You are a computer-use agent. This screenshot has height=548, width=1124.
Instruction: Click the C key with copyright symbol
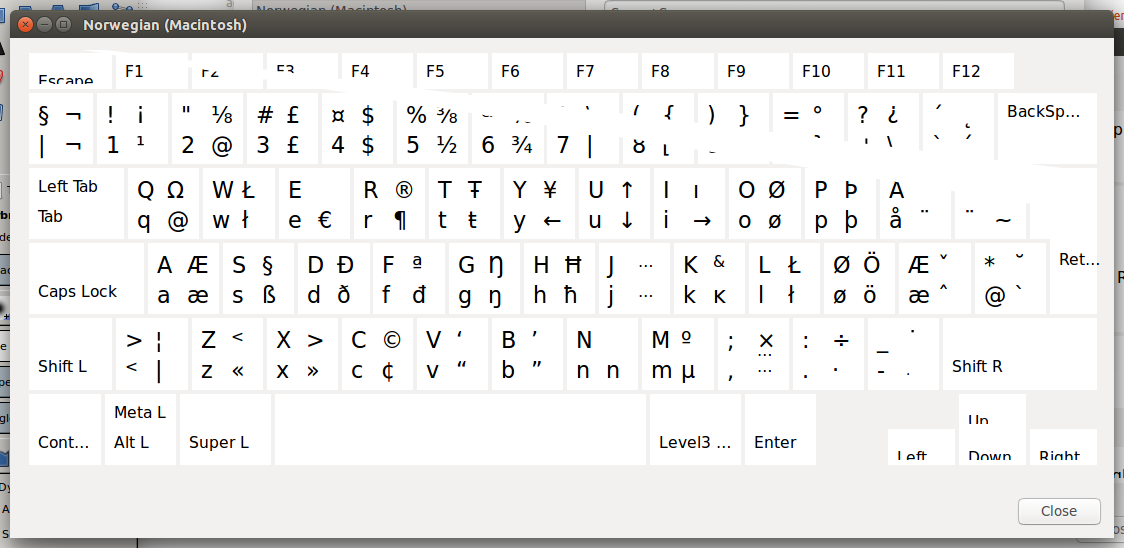[x=377, y=354]
